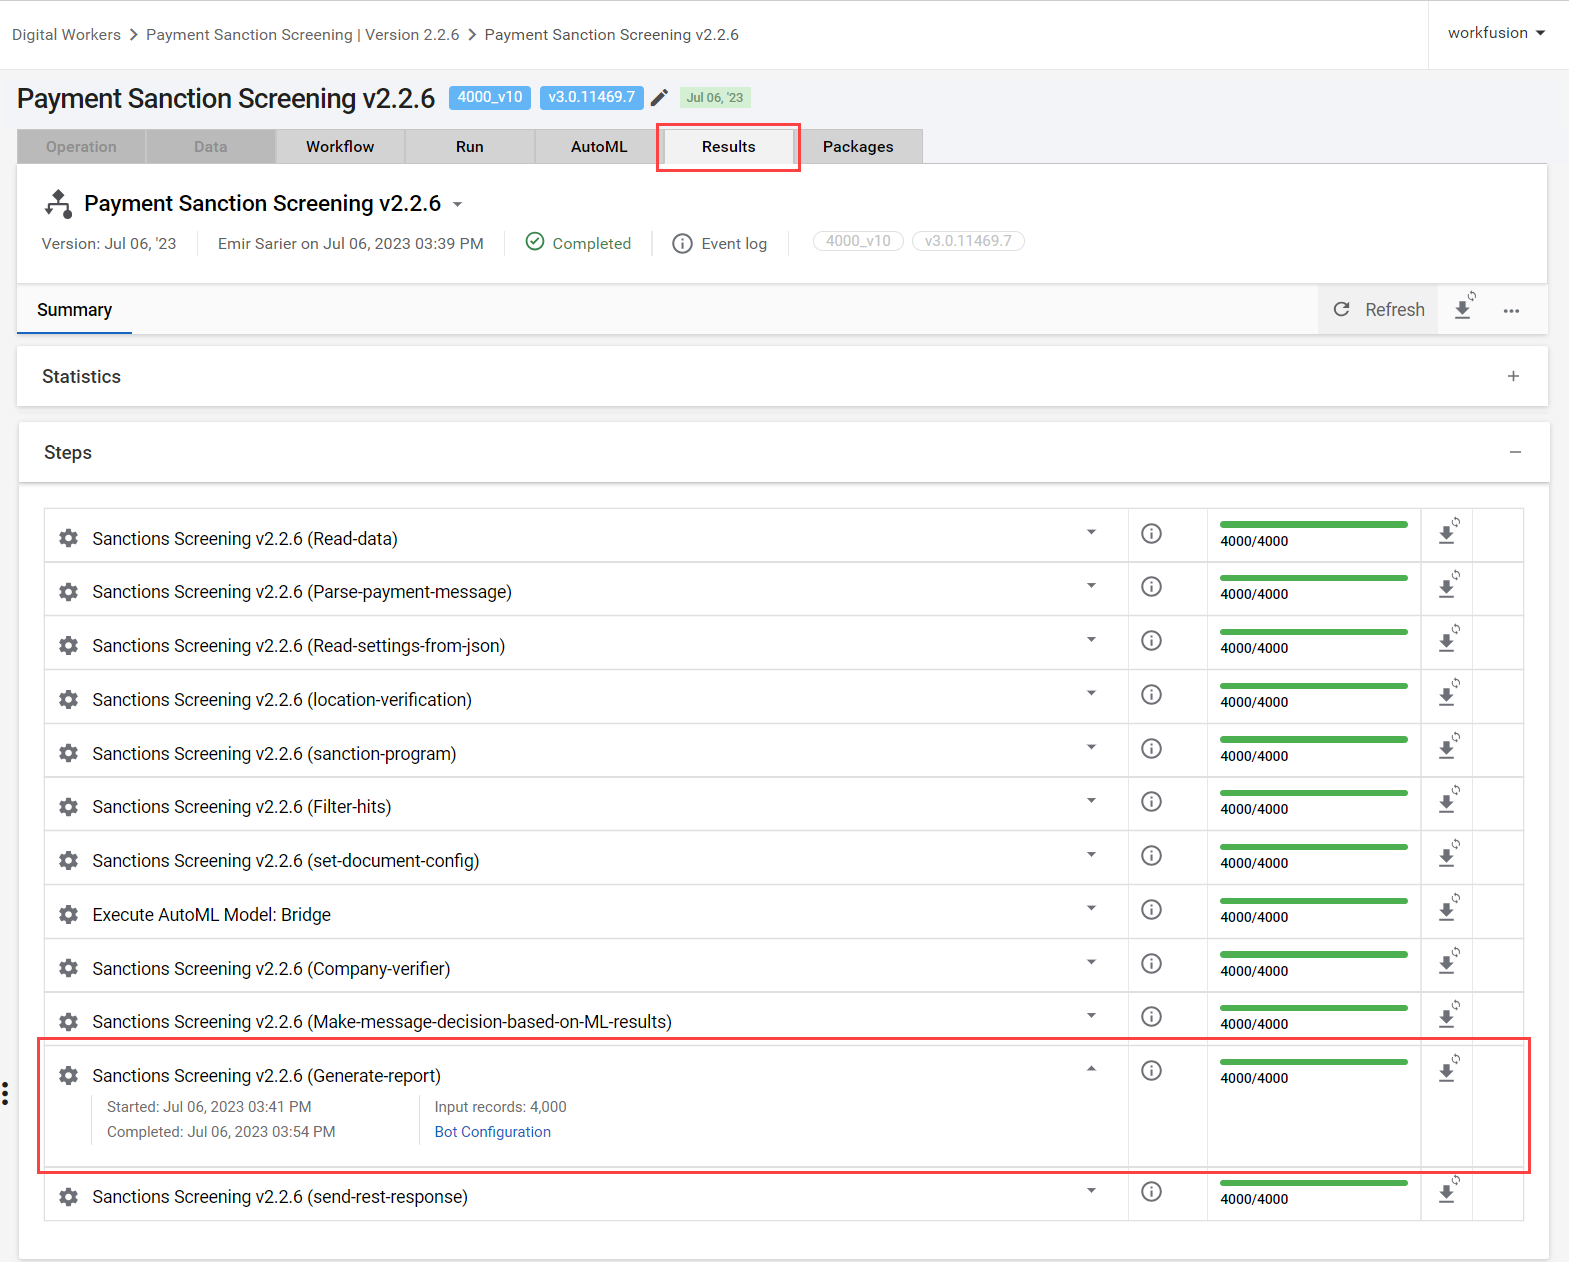The height and width of the screenshot is (1262, 1569).
Task: Click gear icon for Generate-report step
Action: coord(68,1076)
